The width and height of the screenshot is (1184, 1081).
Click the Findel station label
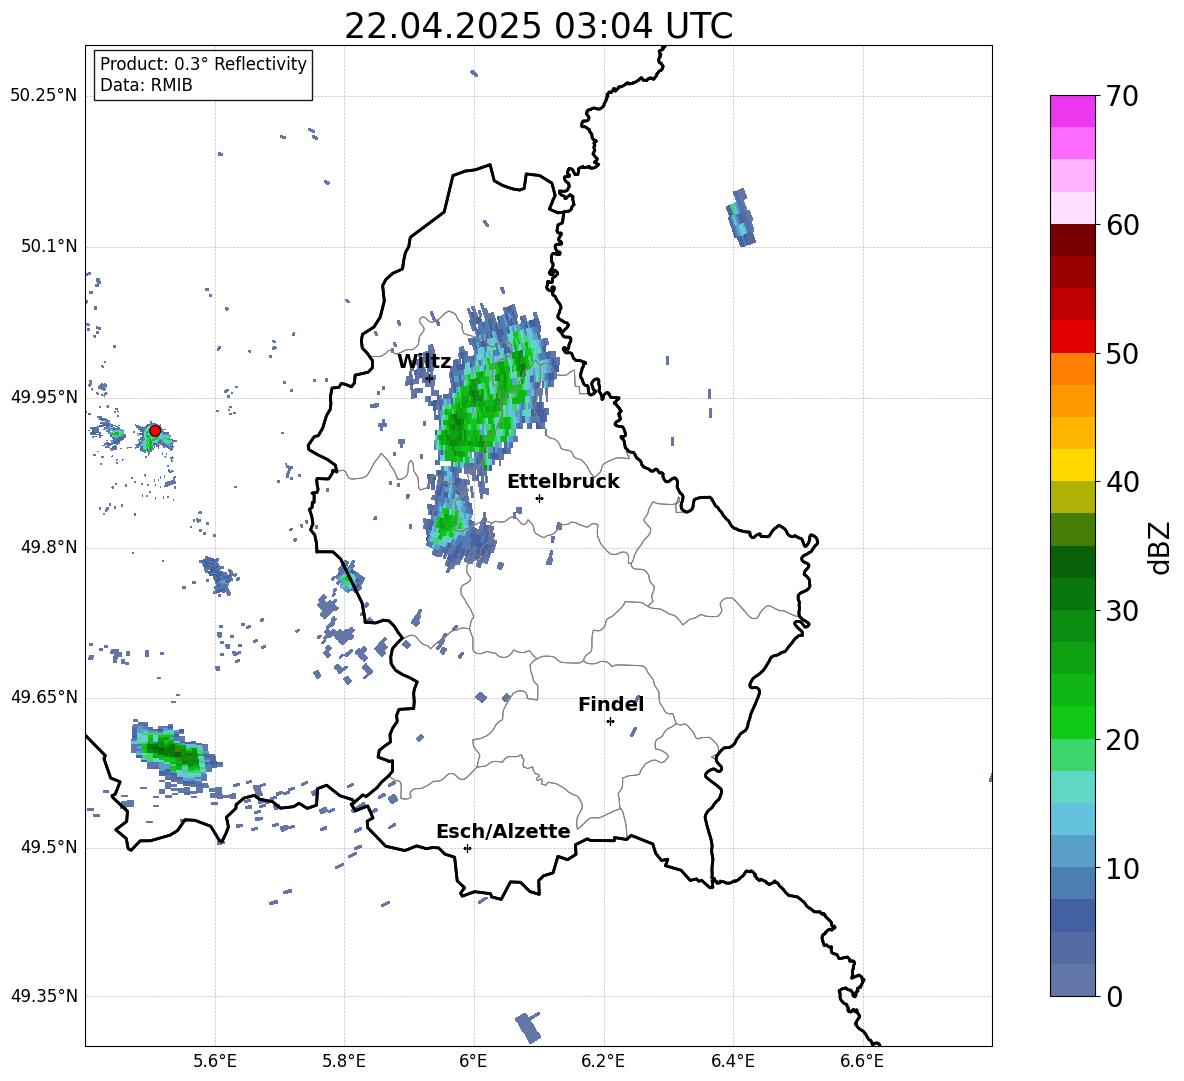(611, 704)
